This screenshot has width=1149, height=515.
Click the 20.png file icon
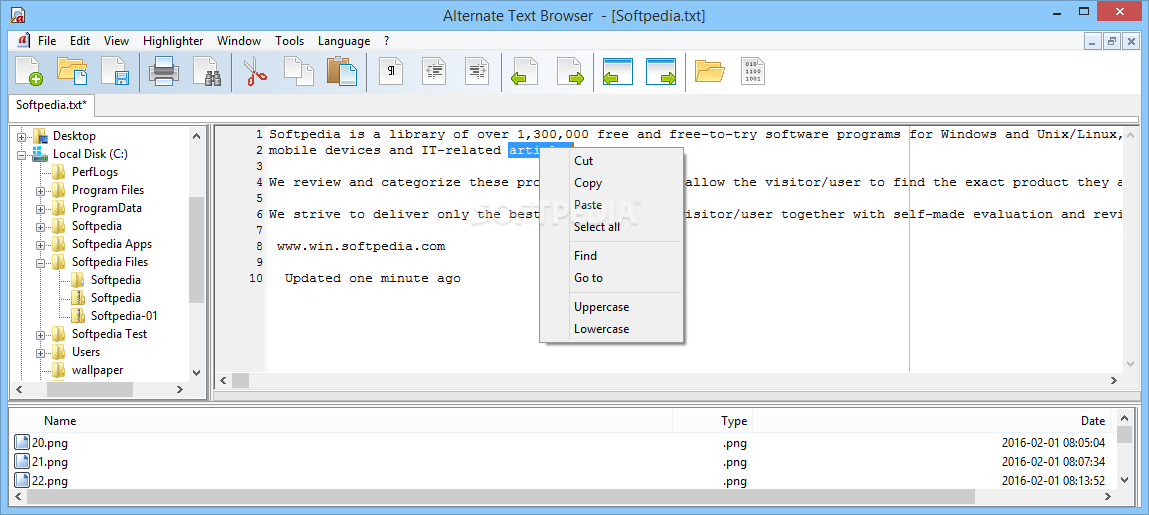coord(23,442)
